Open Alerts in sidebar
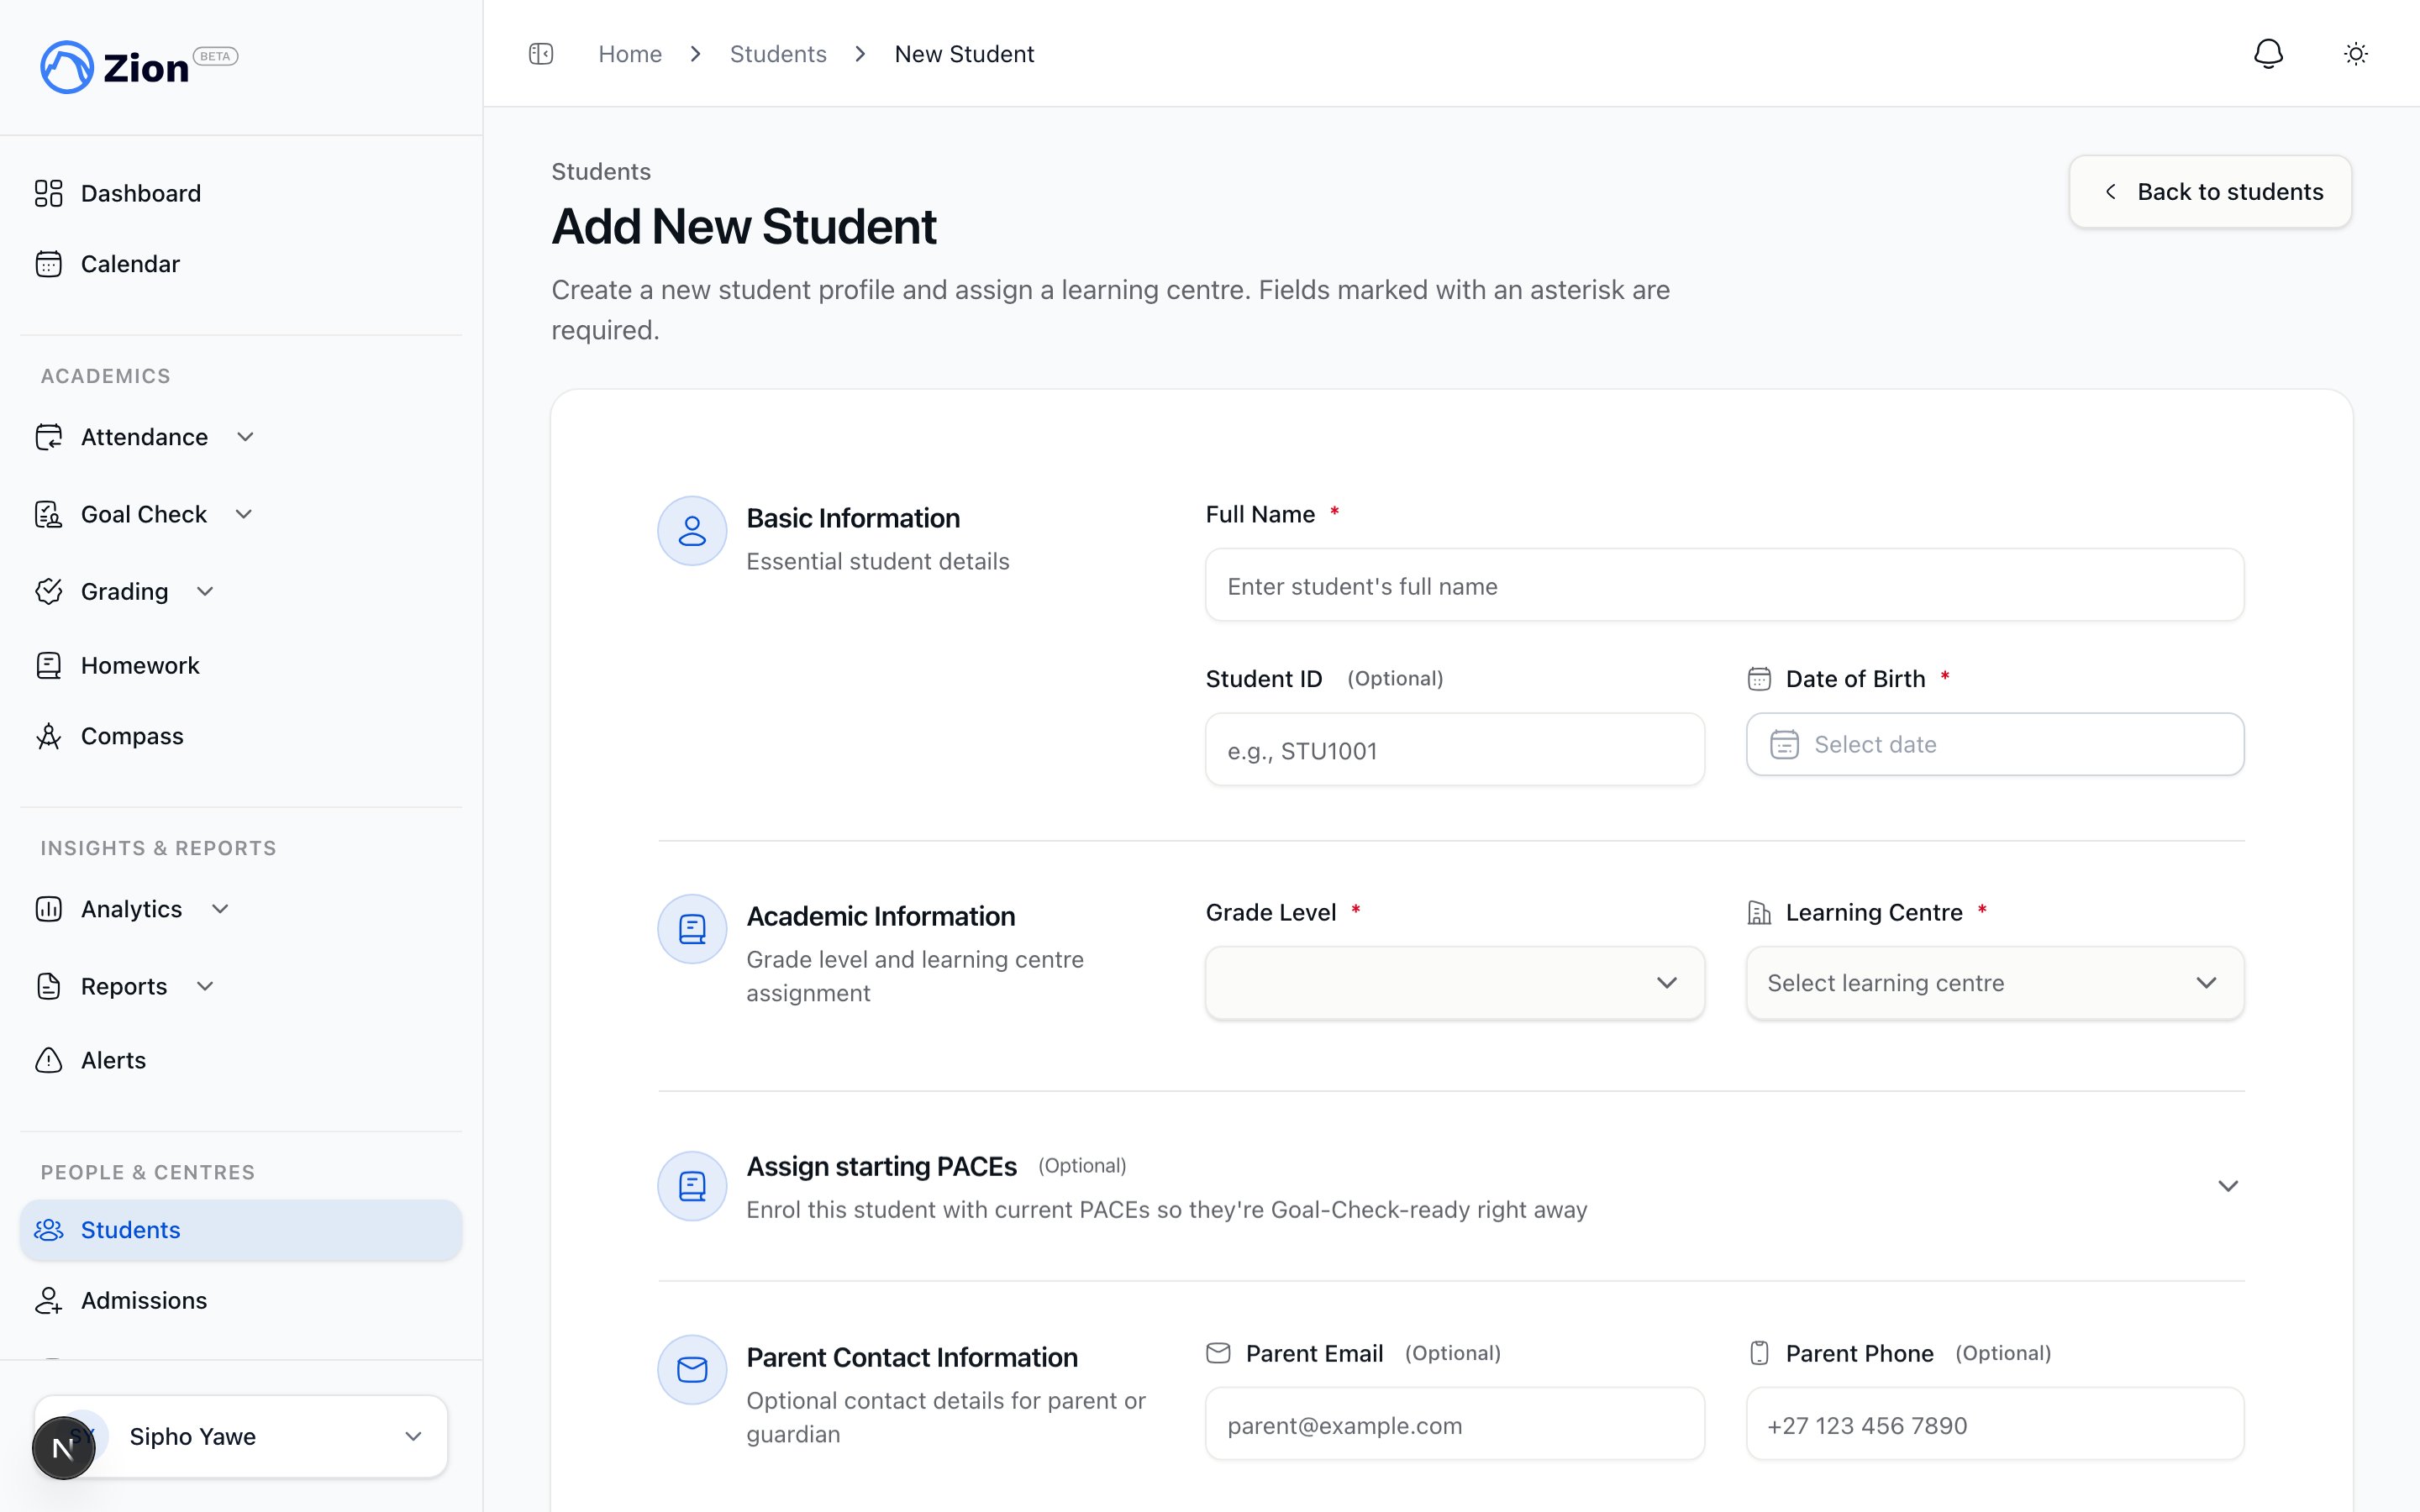The width and height of the screenshot is (2420, 1512). click(241, 1060)
